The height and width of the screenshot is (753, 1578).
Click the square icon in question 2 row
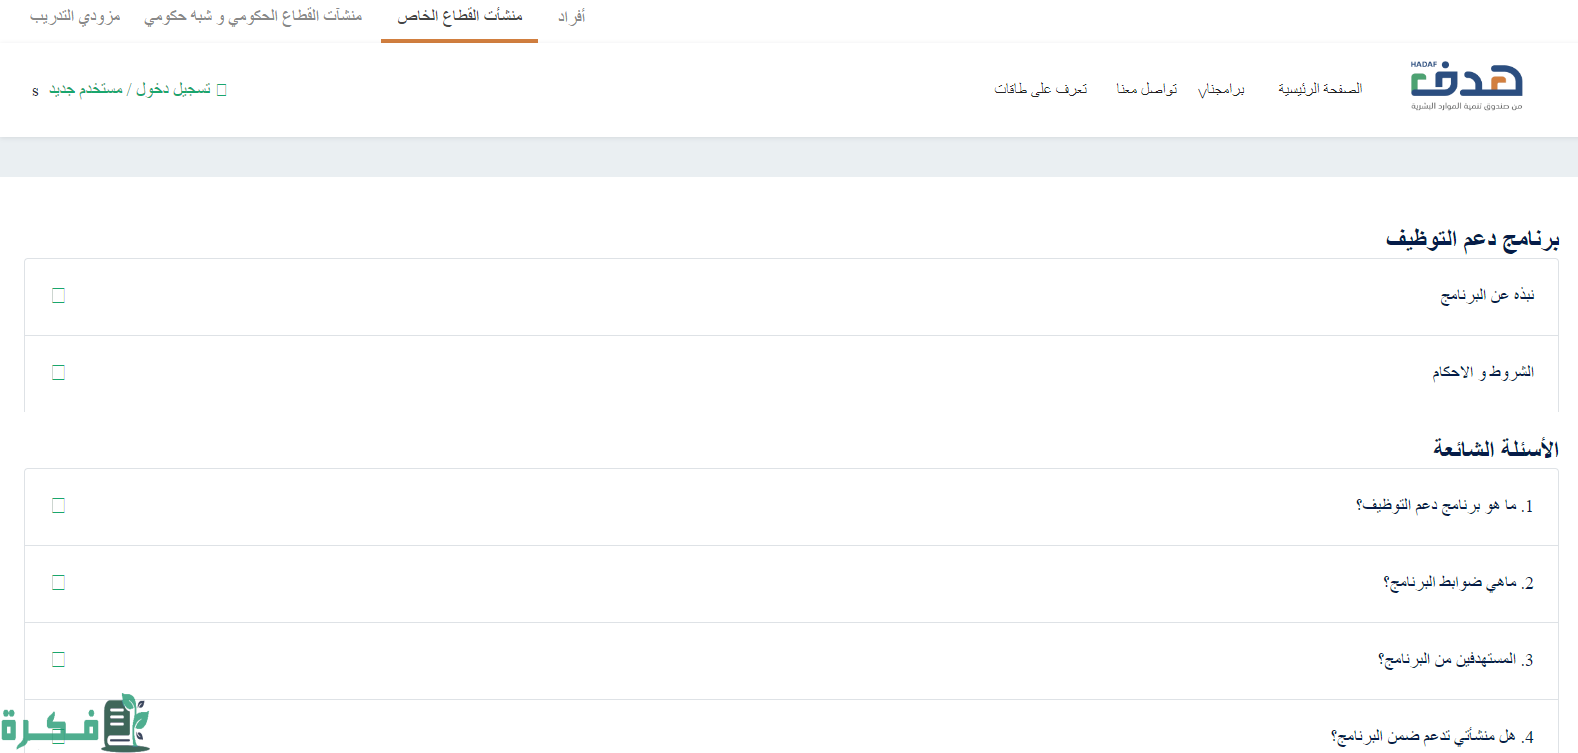tap(58, 583)
